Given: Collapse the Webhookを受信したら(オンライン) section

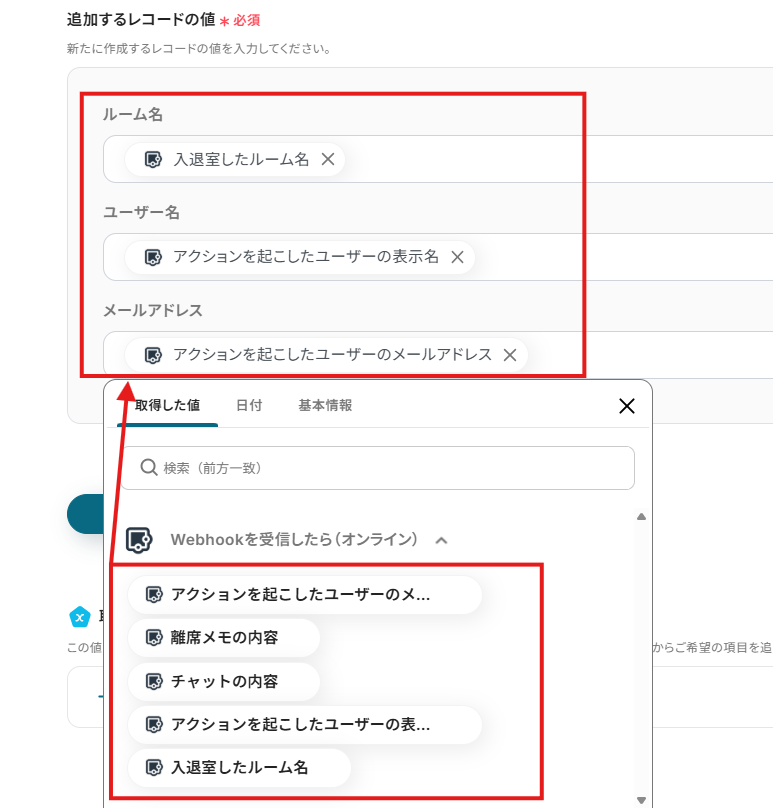Looking at the screenshot, I should [x=441, y=541].
